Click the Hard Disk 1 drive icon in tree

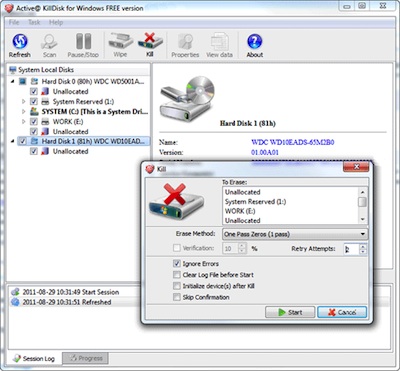tap(34, 141)
